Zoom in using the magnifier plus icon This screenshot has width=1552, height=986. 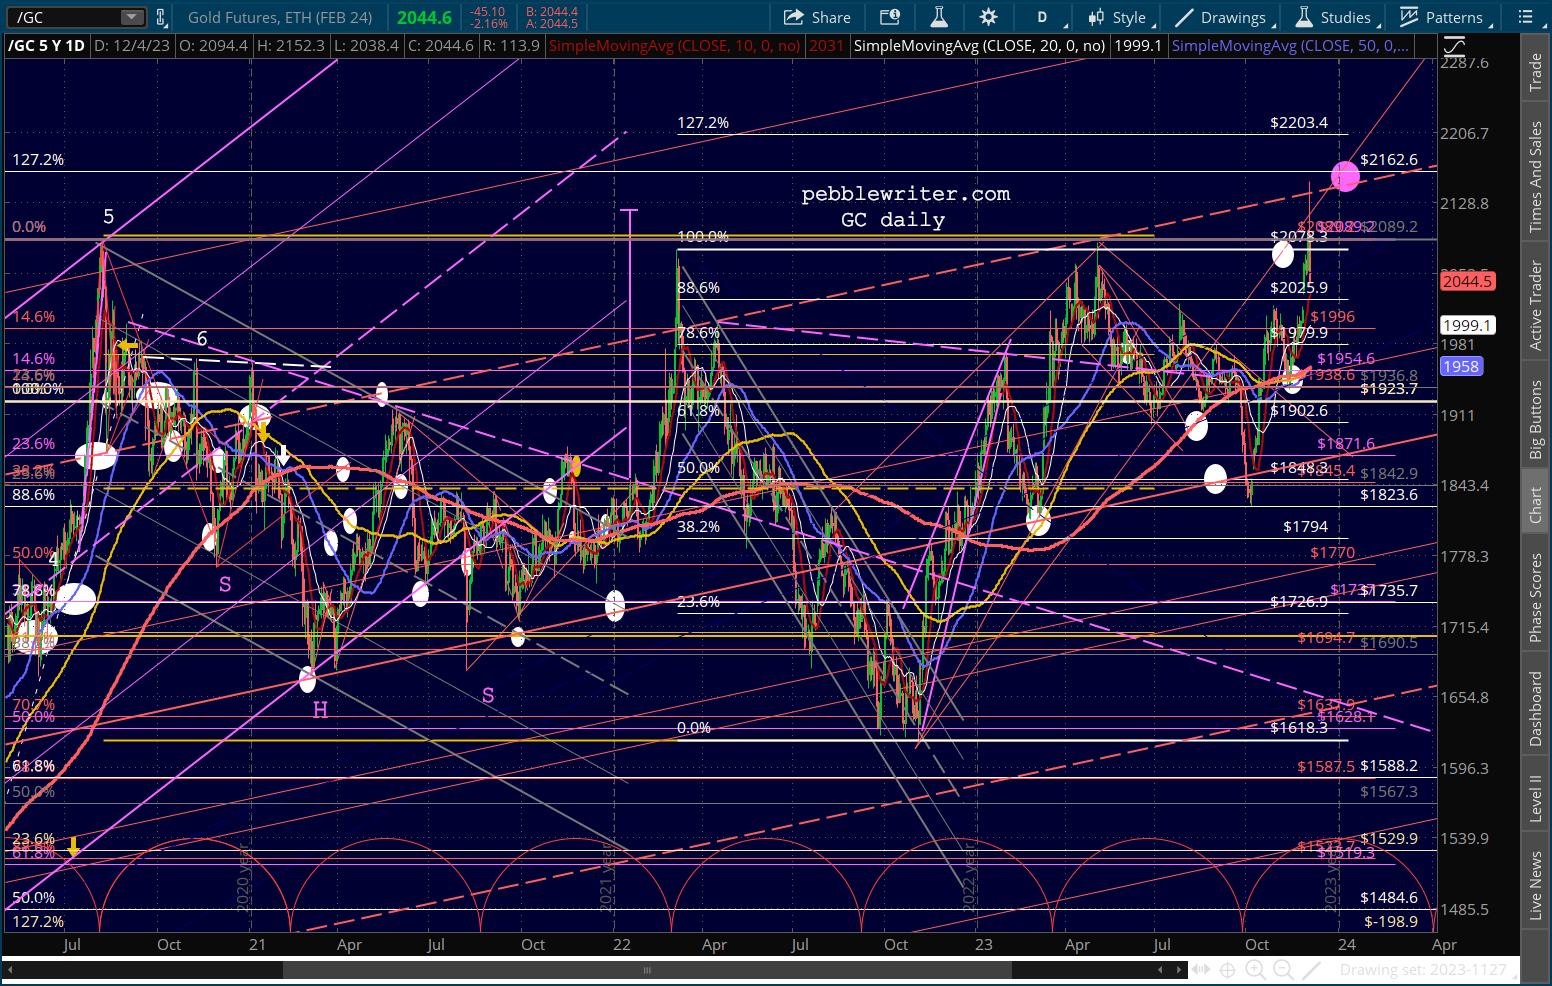pyautogui.click(x=1255, y=969)
